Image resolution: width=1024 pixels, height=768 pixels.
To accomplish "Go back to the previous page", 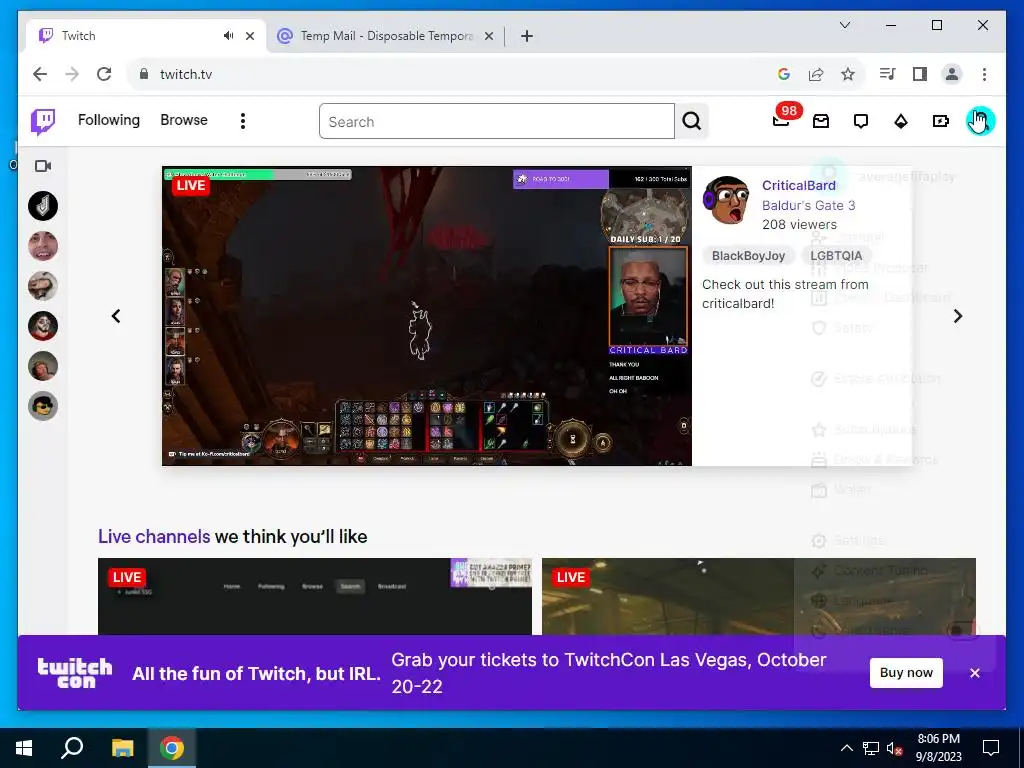I will point(40,74).
